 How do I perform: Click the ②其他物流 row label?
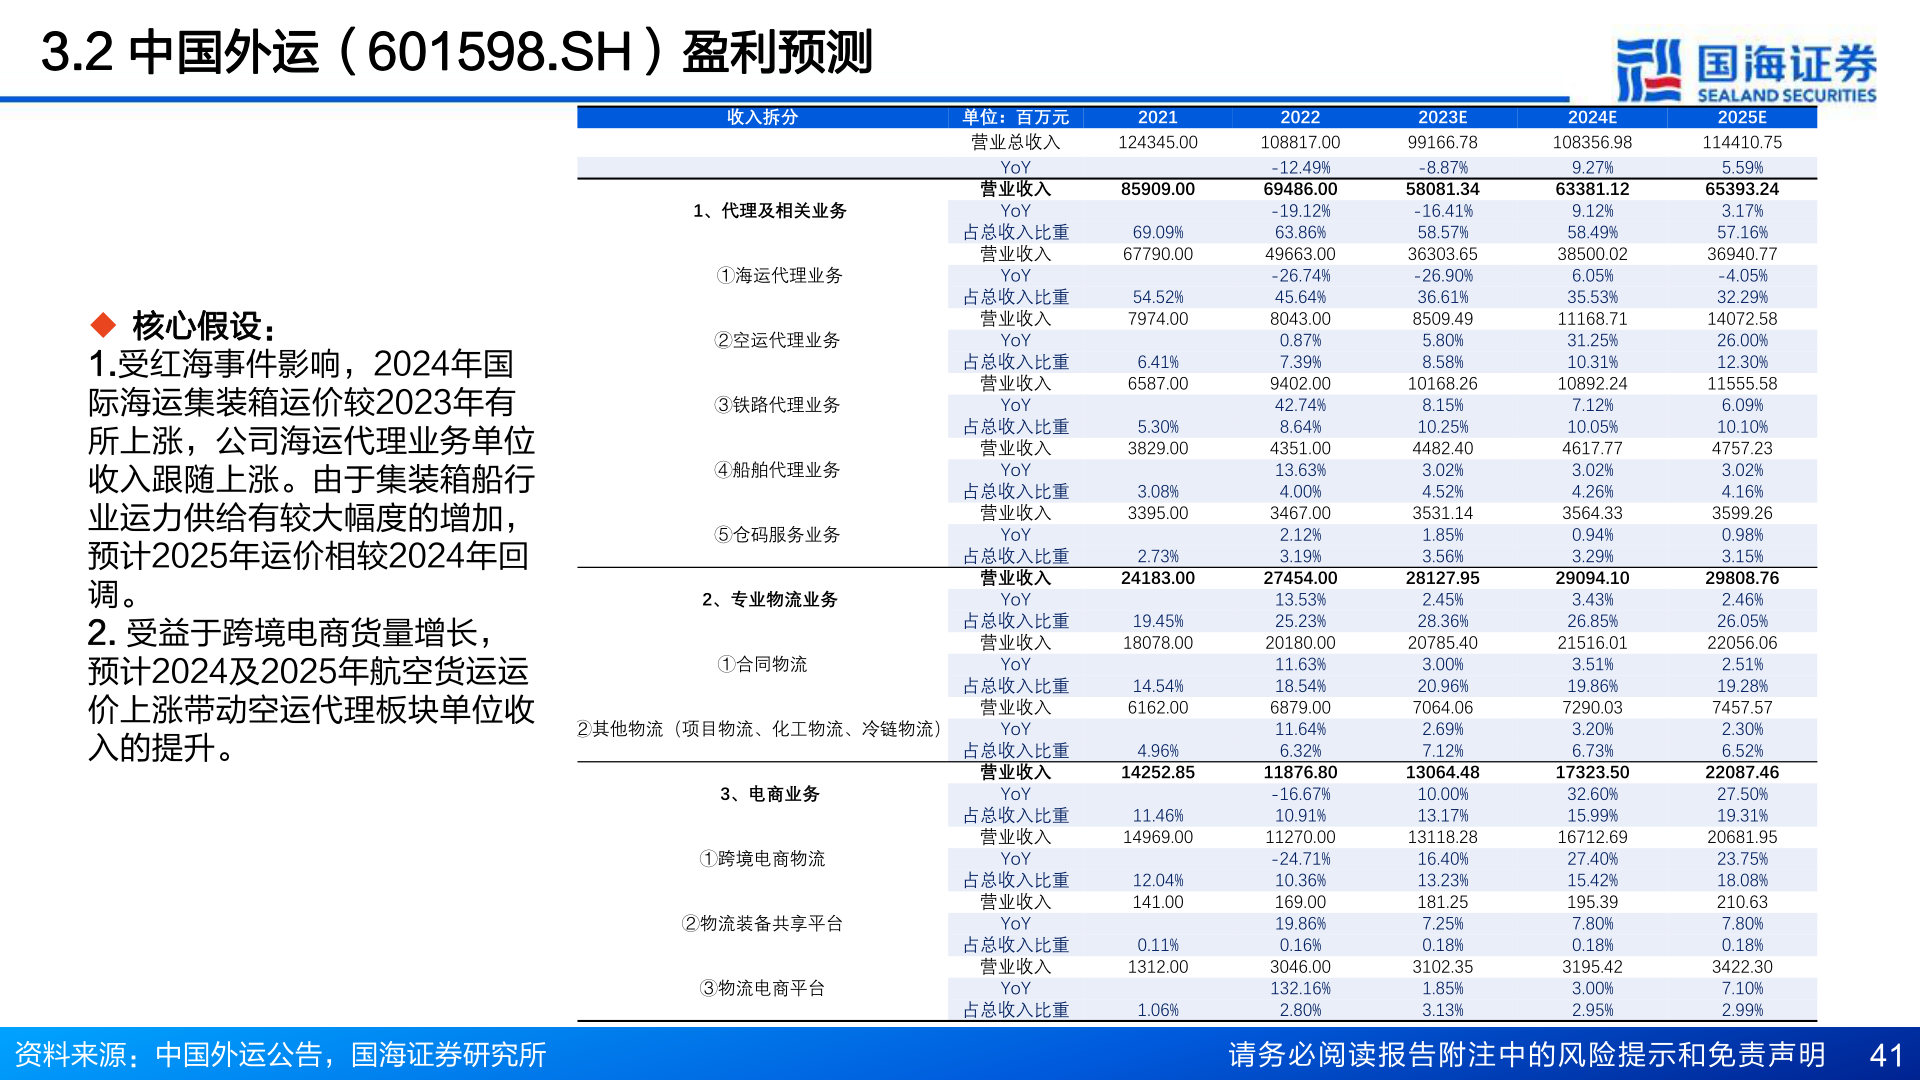pyautogui.click(x=760, y=730)
